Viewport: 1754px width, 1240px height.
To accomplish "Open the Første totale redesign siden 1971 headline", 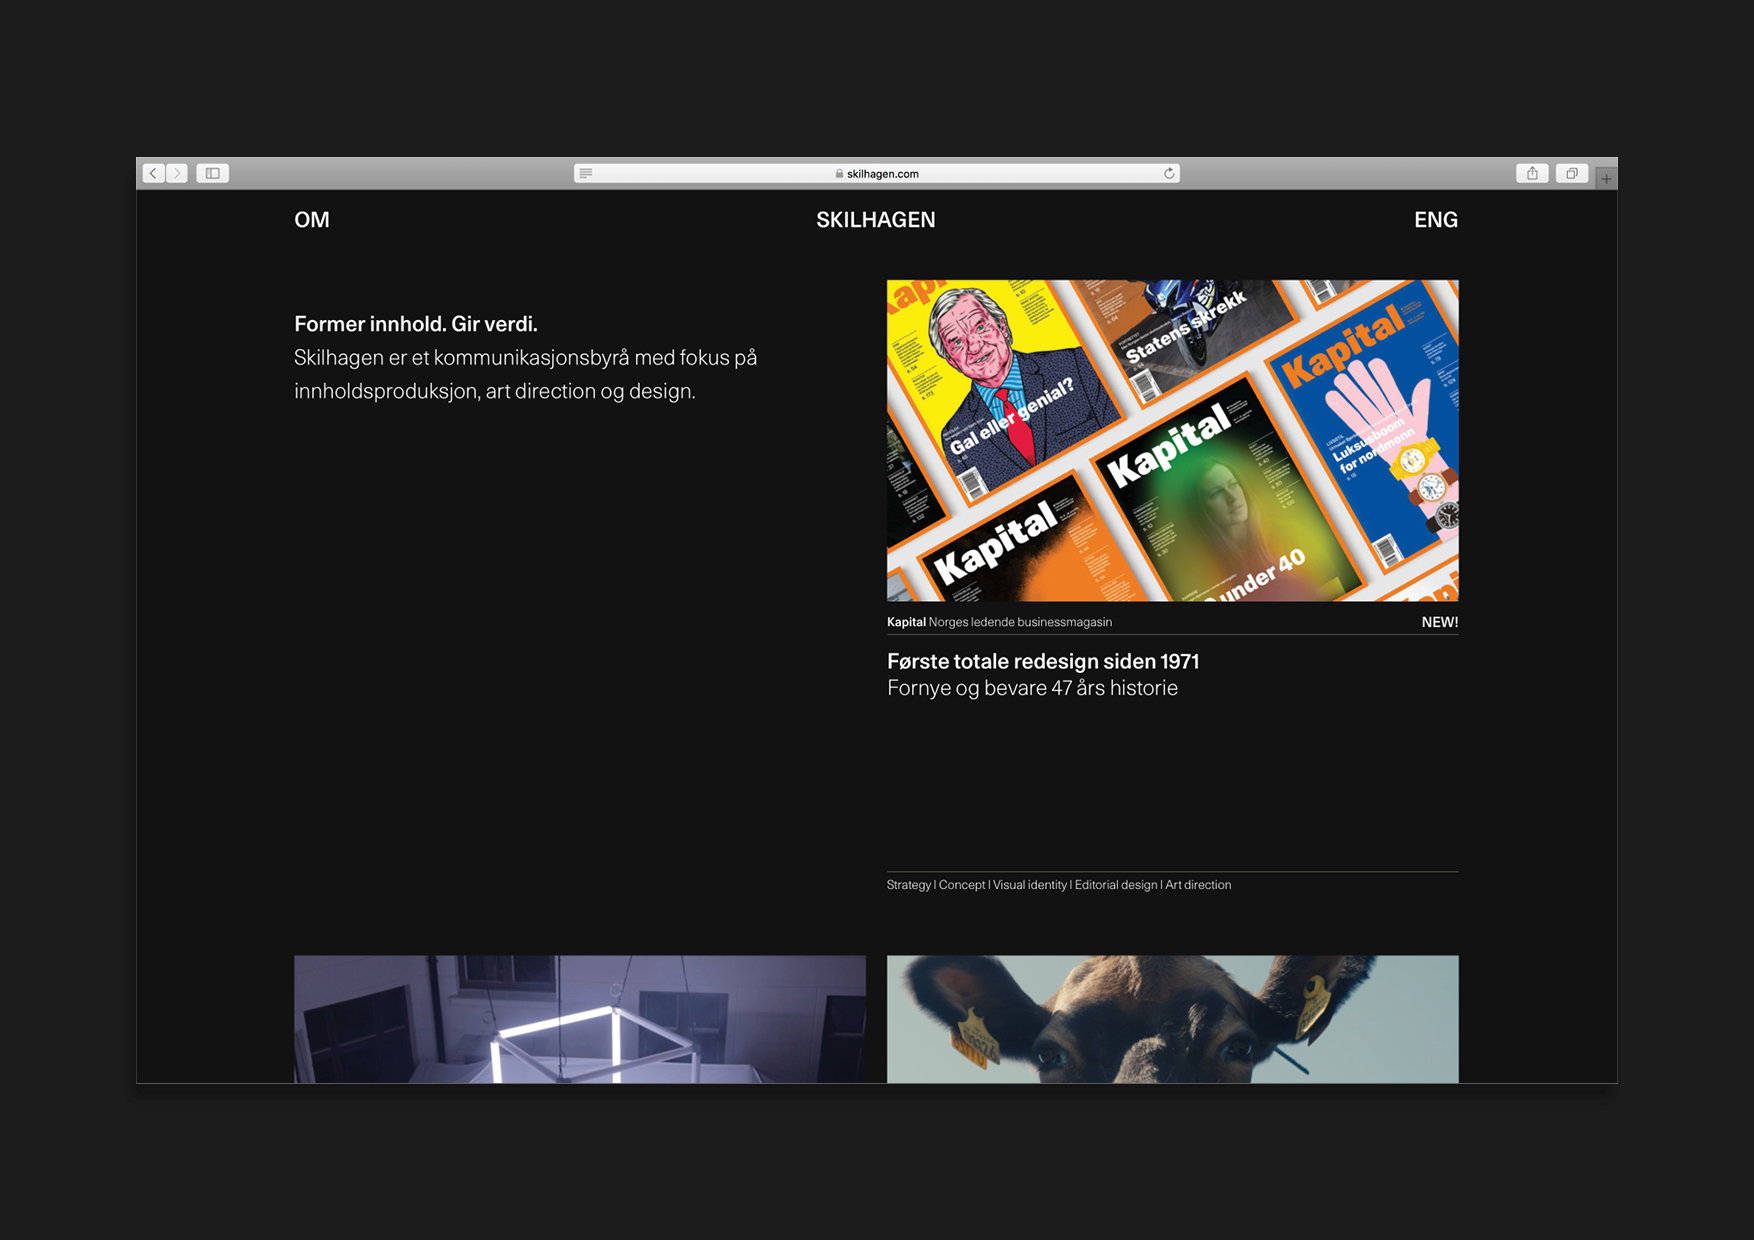I will 1043,661.
